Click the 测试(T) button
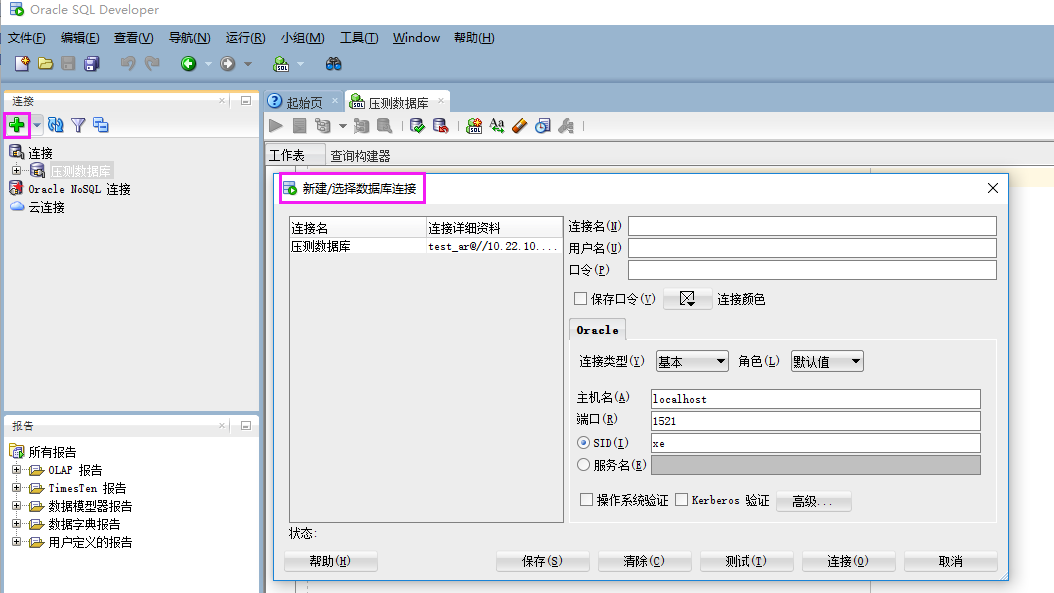Image resolution: width=1054 pixels, height=593 pixels. coord(746,561)
